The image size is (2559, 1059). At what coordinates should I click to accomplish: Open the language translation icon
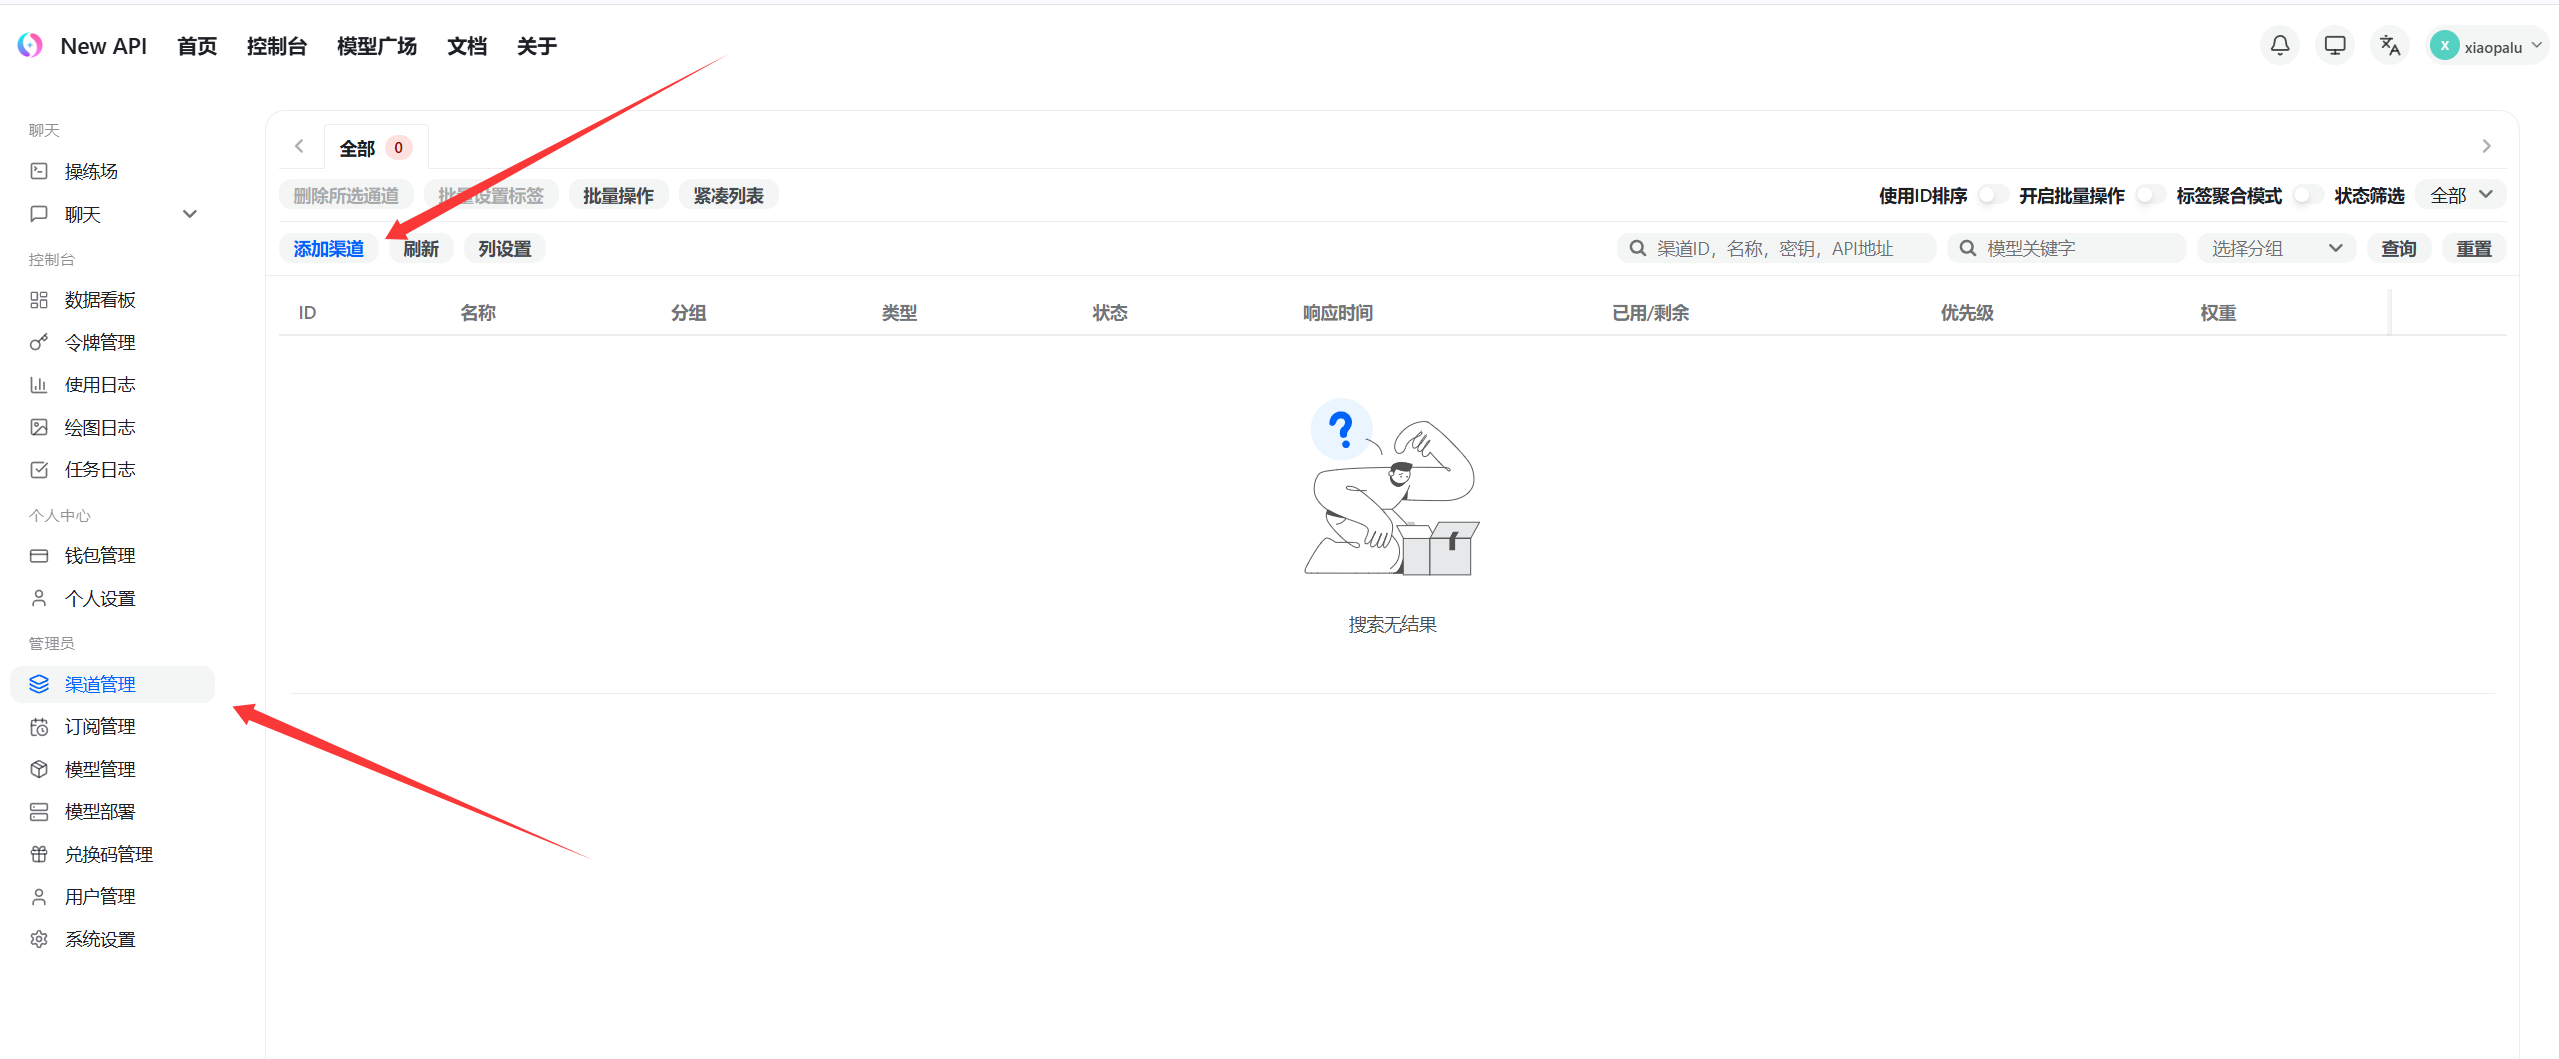(x=2389, y=46)
